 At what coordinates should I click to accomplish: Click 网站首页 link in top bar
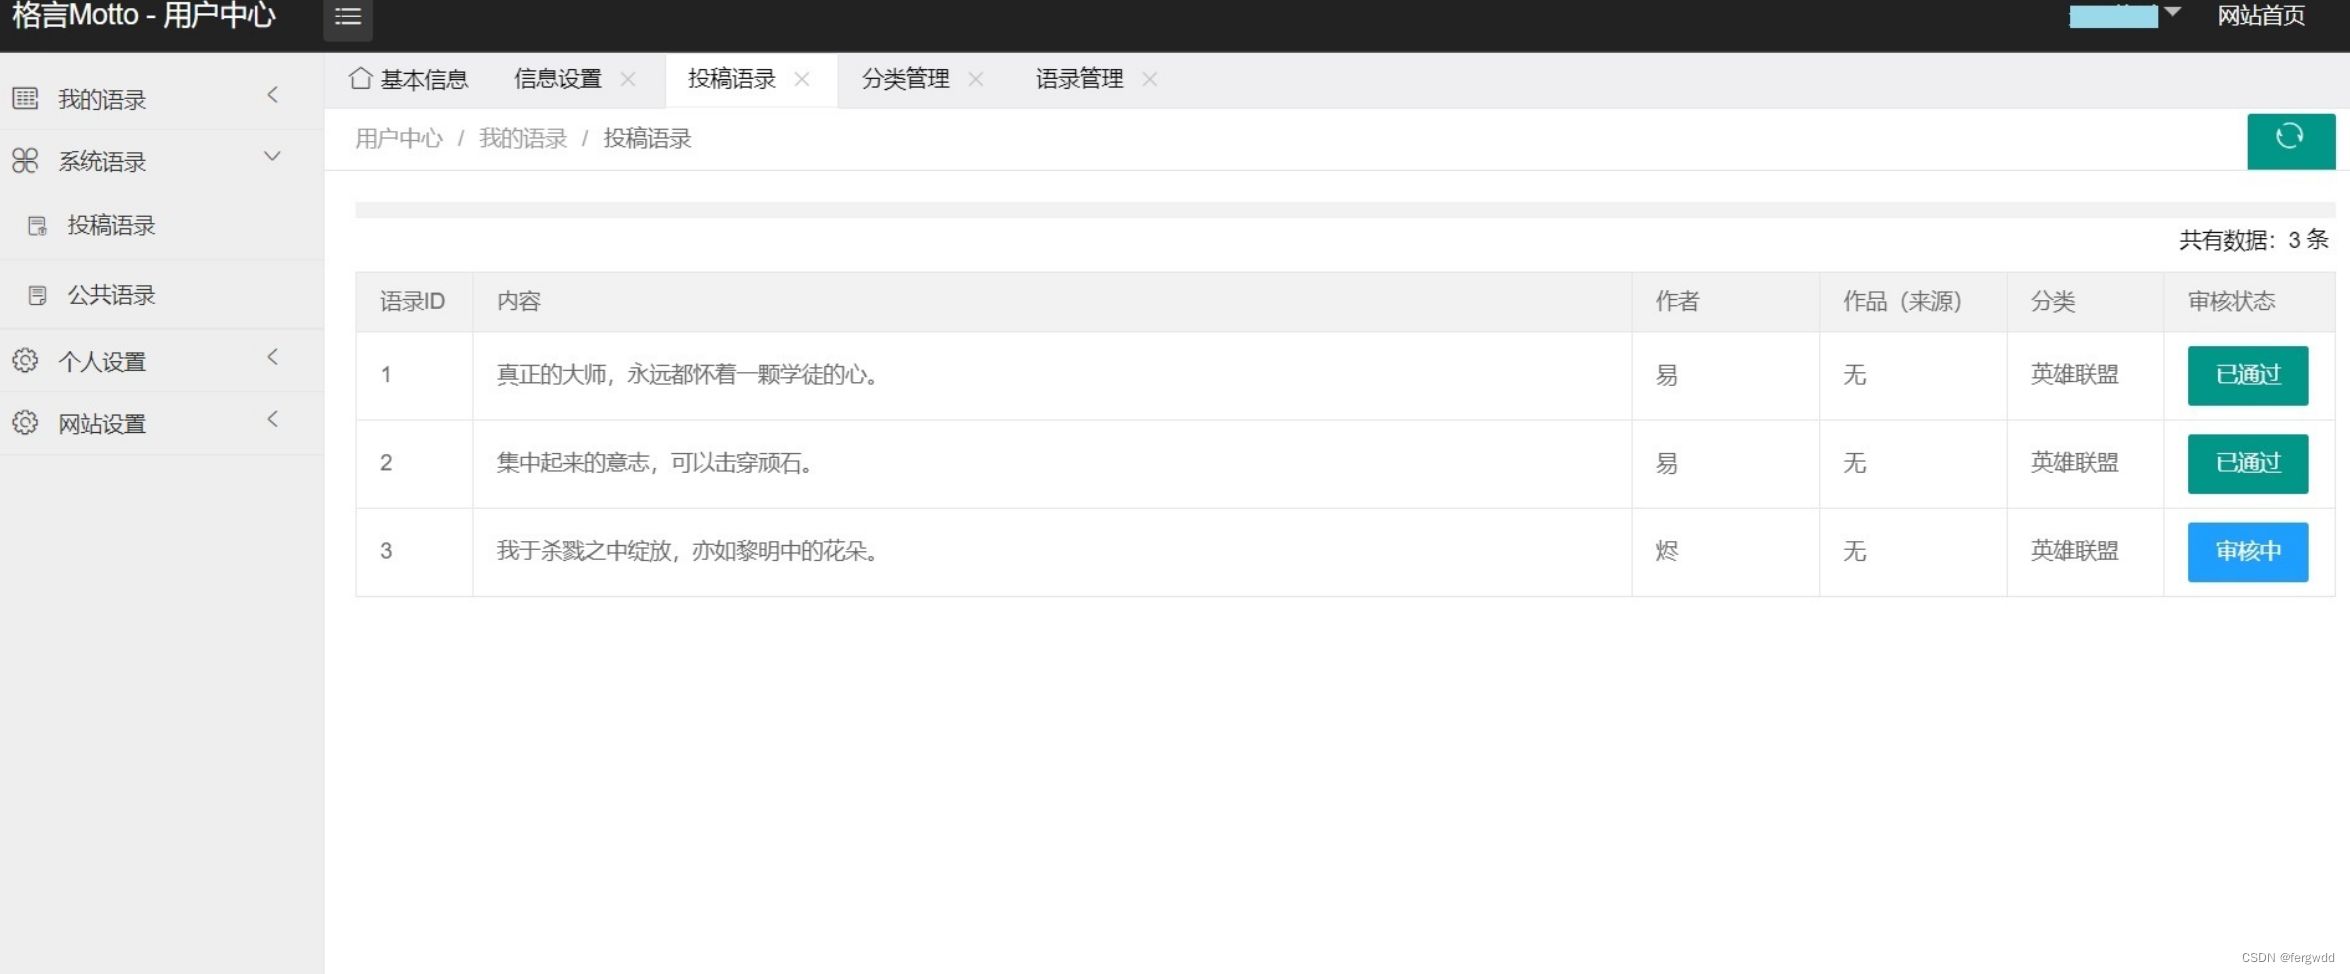pos(2260,15)
